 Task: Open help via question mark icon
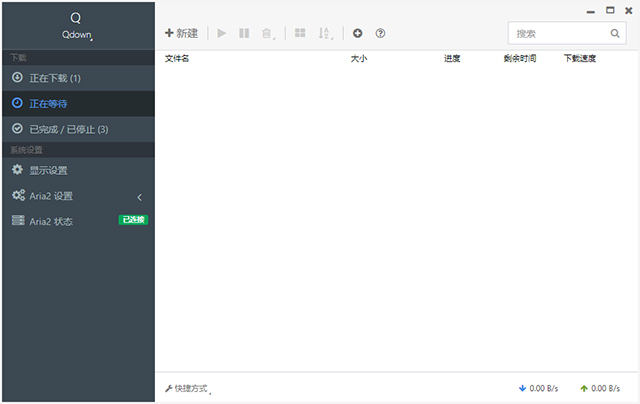point(380,33)
